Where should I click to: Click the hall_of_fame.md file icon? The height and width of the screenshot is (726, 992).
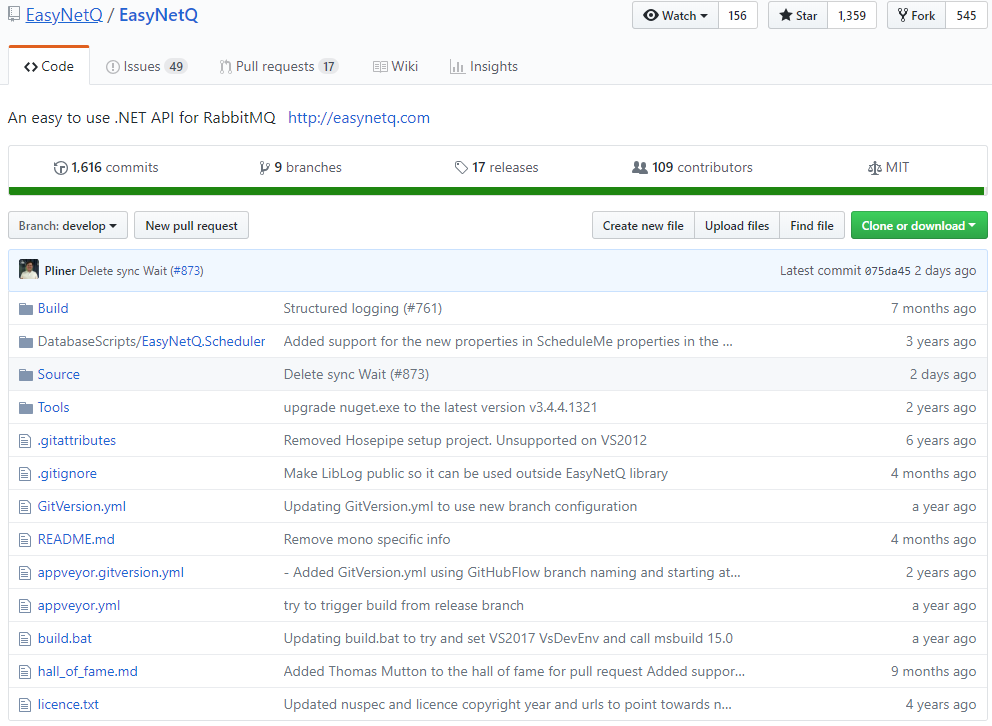pyautogui.click(x=25, y=672)
